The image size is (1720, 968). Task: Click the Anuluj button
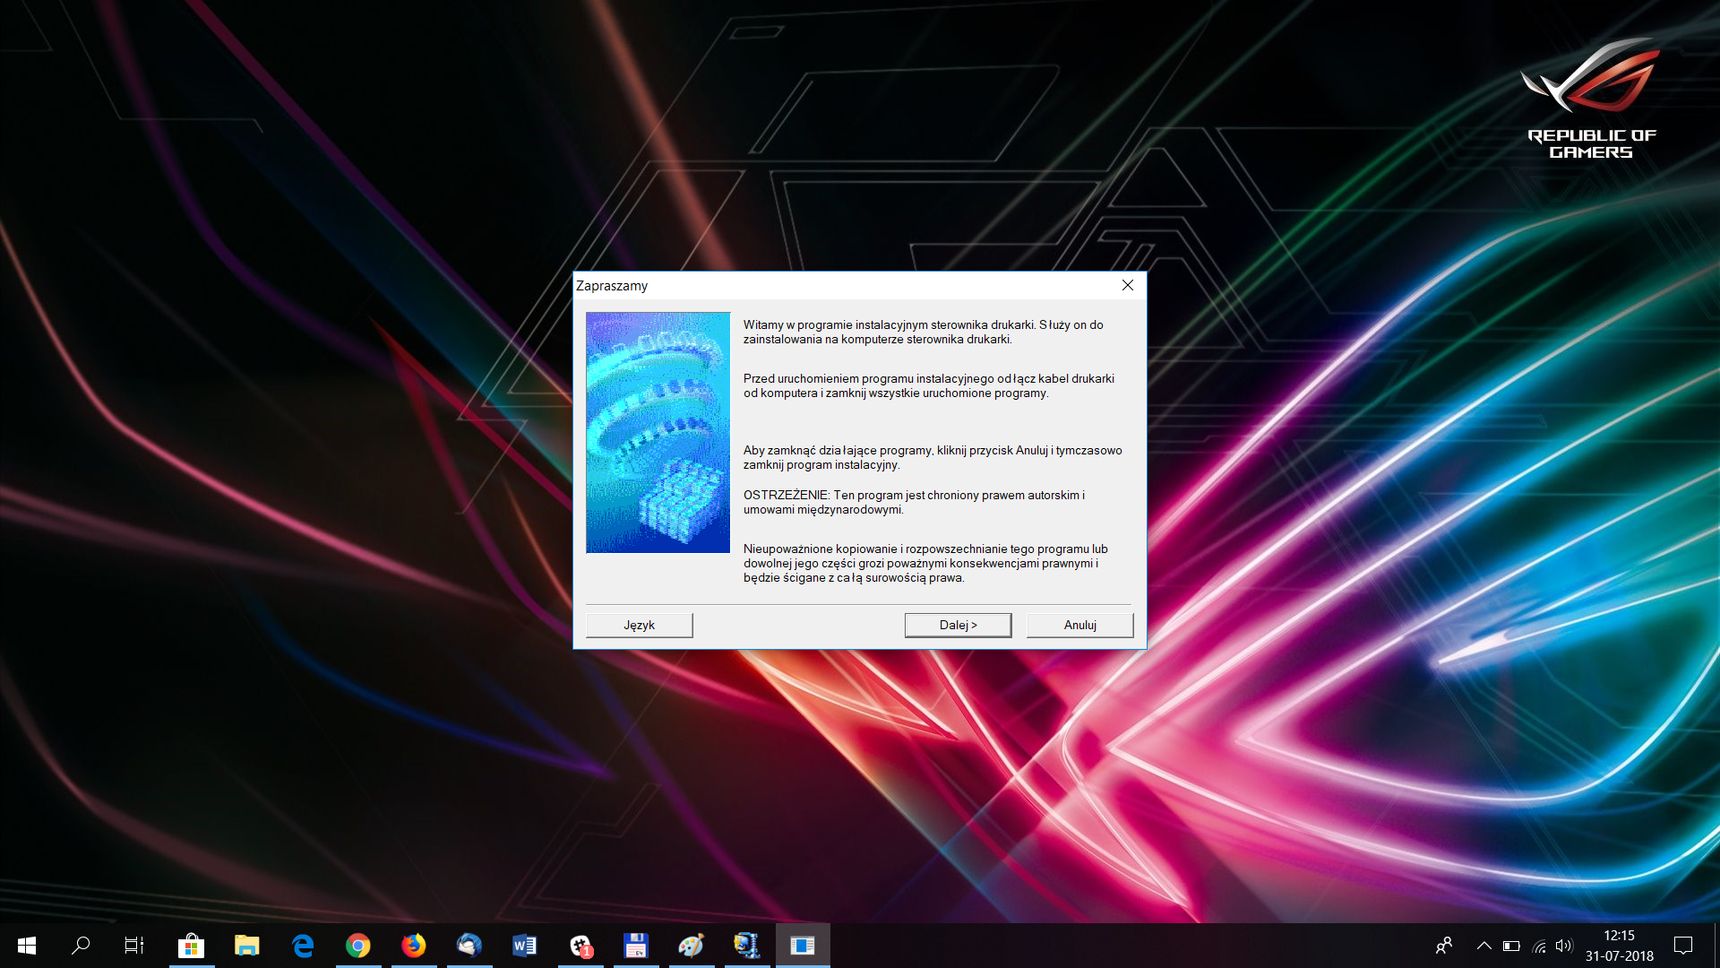point(1080,625)
